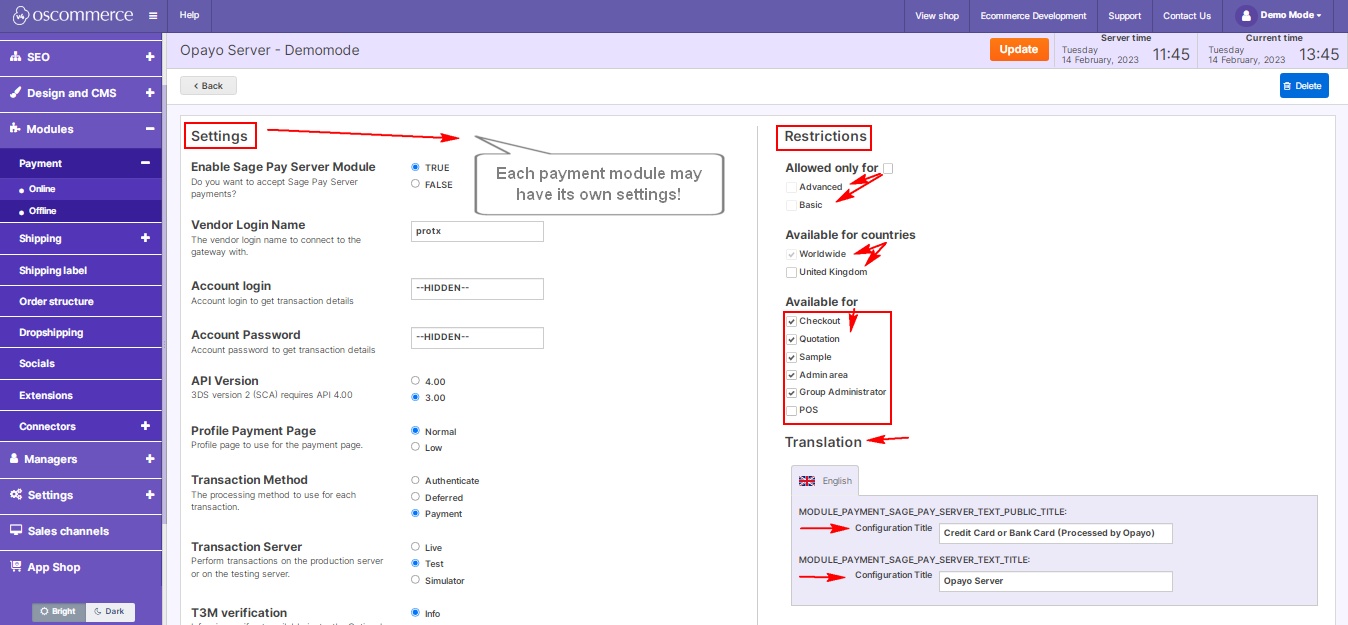Open Socials in sidebar
This screenshot has width=1348, height=625.
coord(80,363)
